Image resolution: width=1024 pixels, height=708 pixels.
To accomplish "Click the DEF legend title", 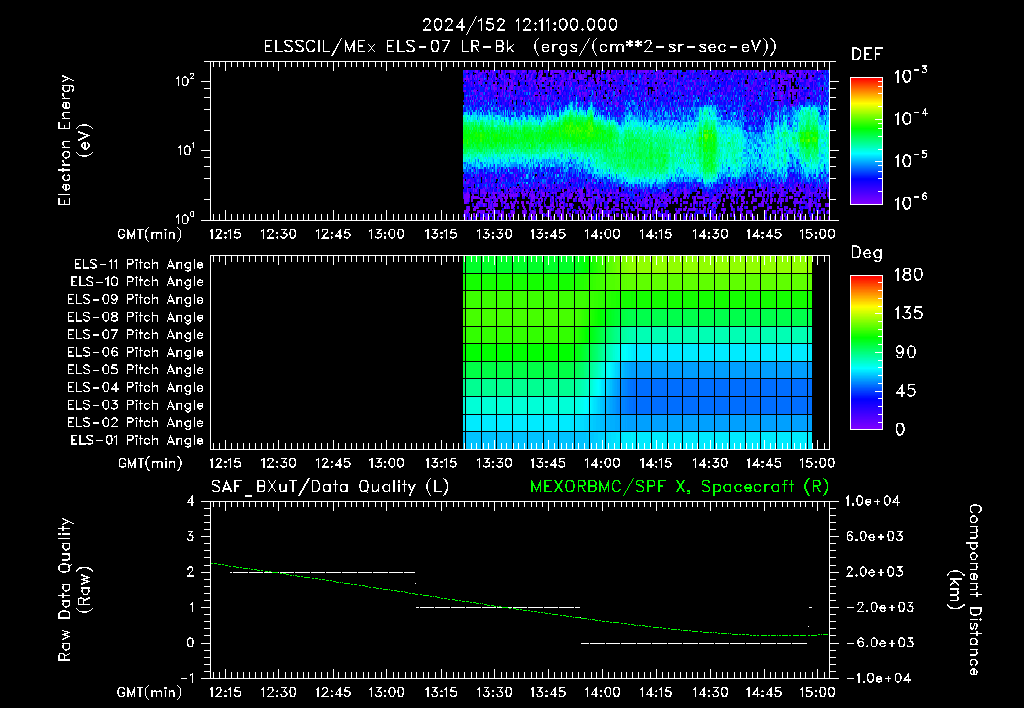I will tap(867, 55).
